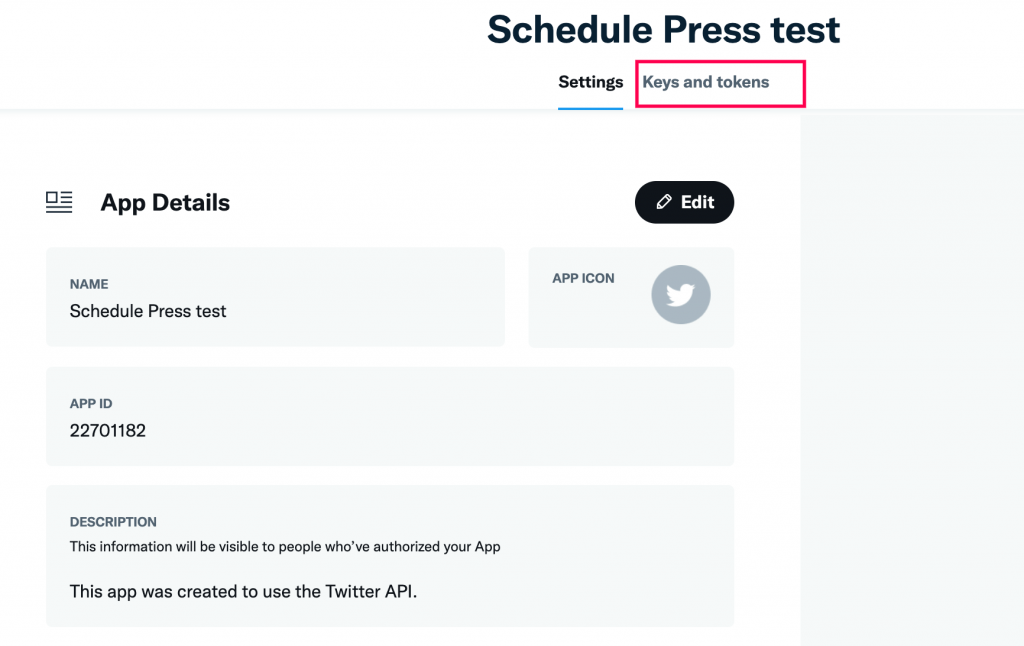Click the NAME field label
The width and height of the screenshot is (1024, 646).
click(x=89, y=284)
